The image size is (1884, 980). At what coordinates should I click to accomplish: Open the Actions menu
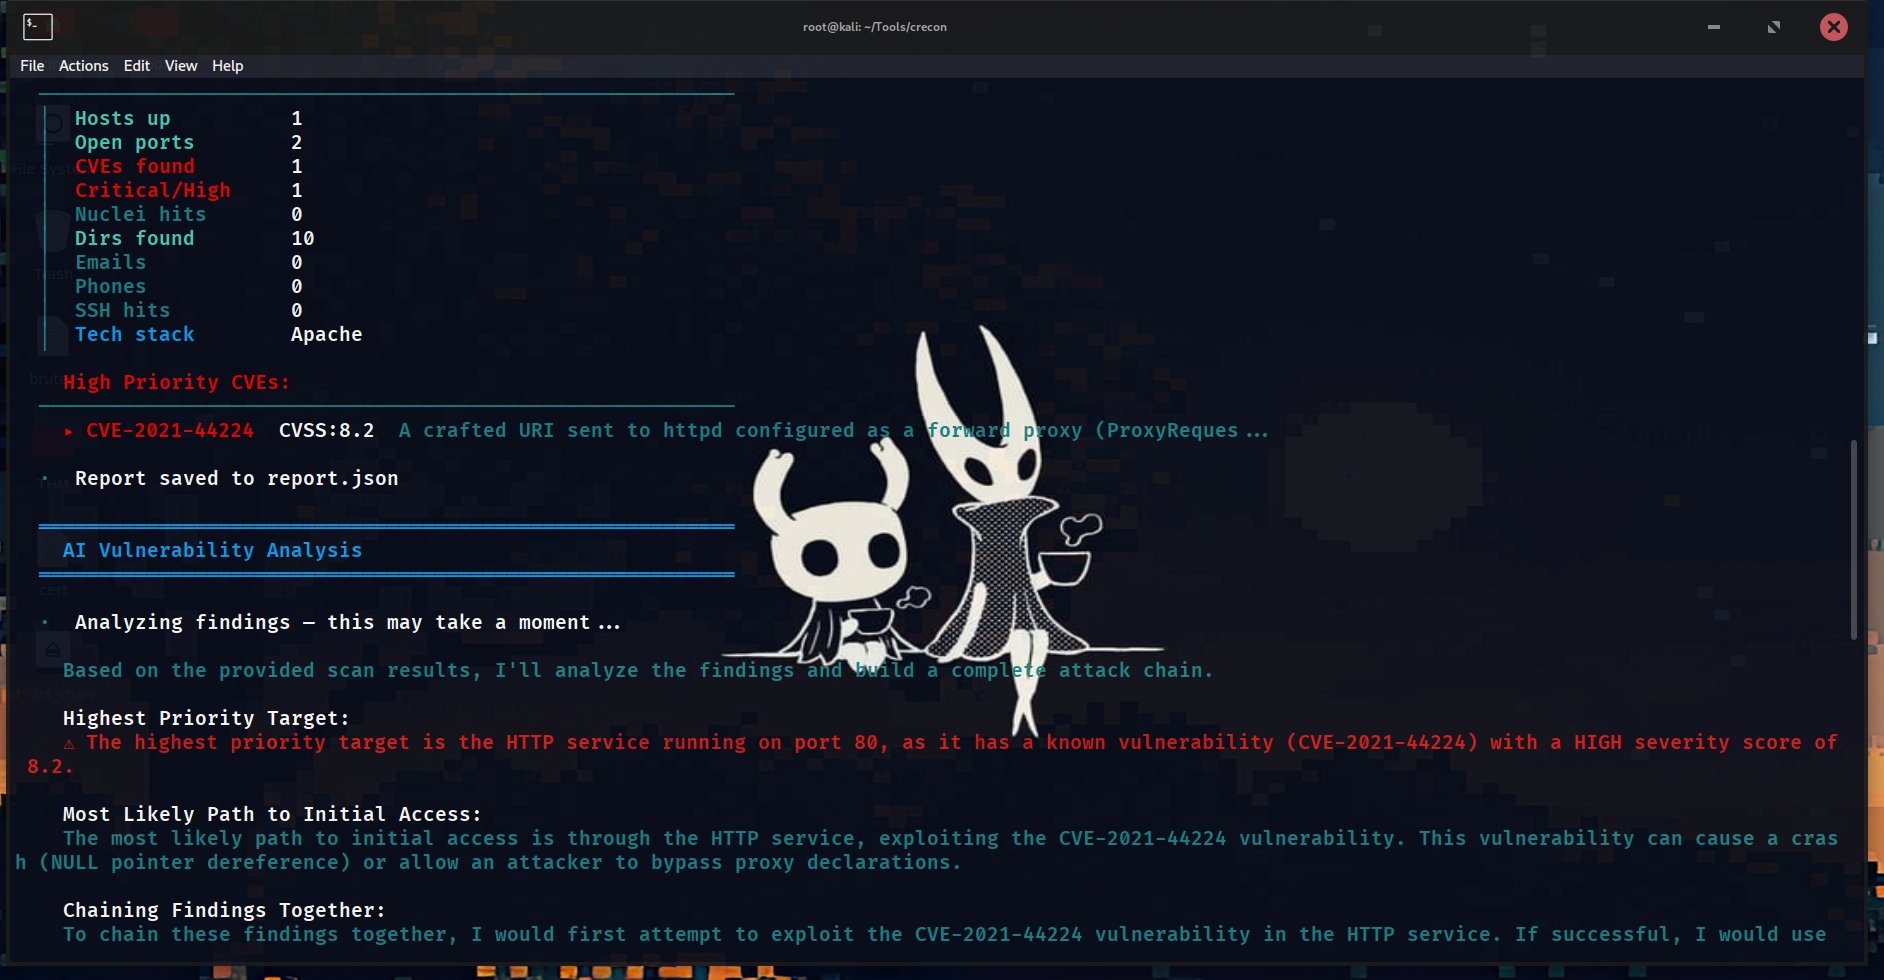(83, 66)
